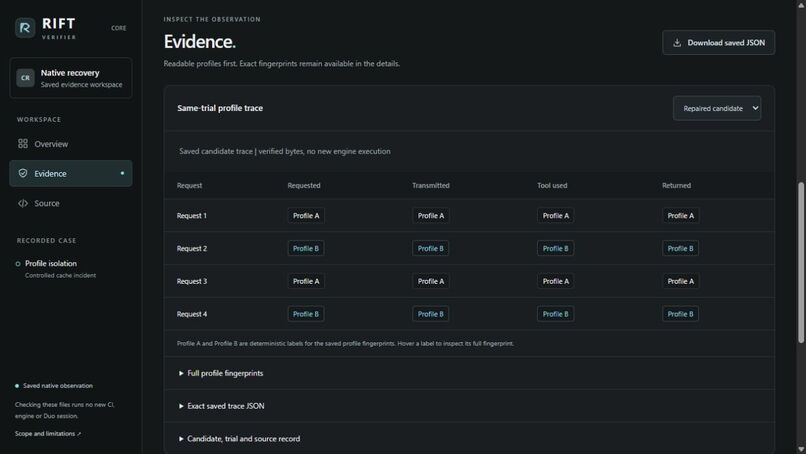Click Request 3 Requested Profile A badge
The width and height of the screenshot is (806, 454).
click(306, 281)
